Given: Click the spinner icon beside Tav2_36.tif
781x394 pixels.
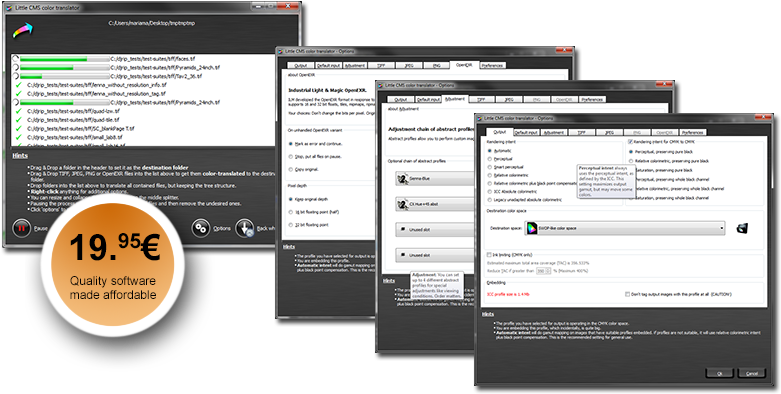Looking at the screenshot, I should click(15, 76).
